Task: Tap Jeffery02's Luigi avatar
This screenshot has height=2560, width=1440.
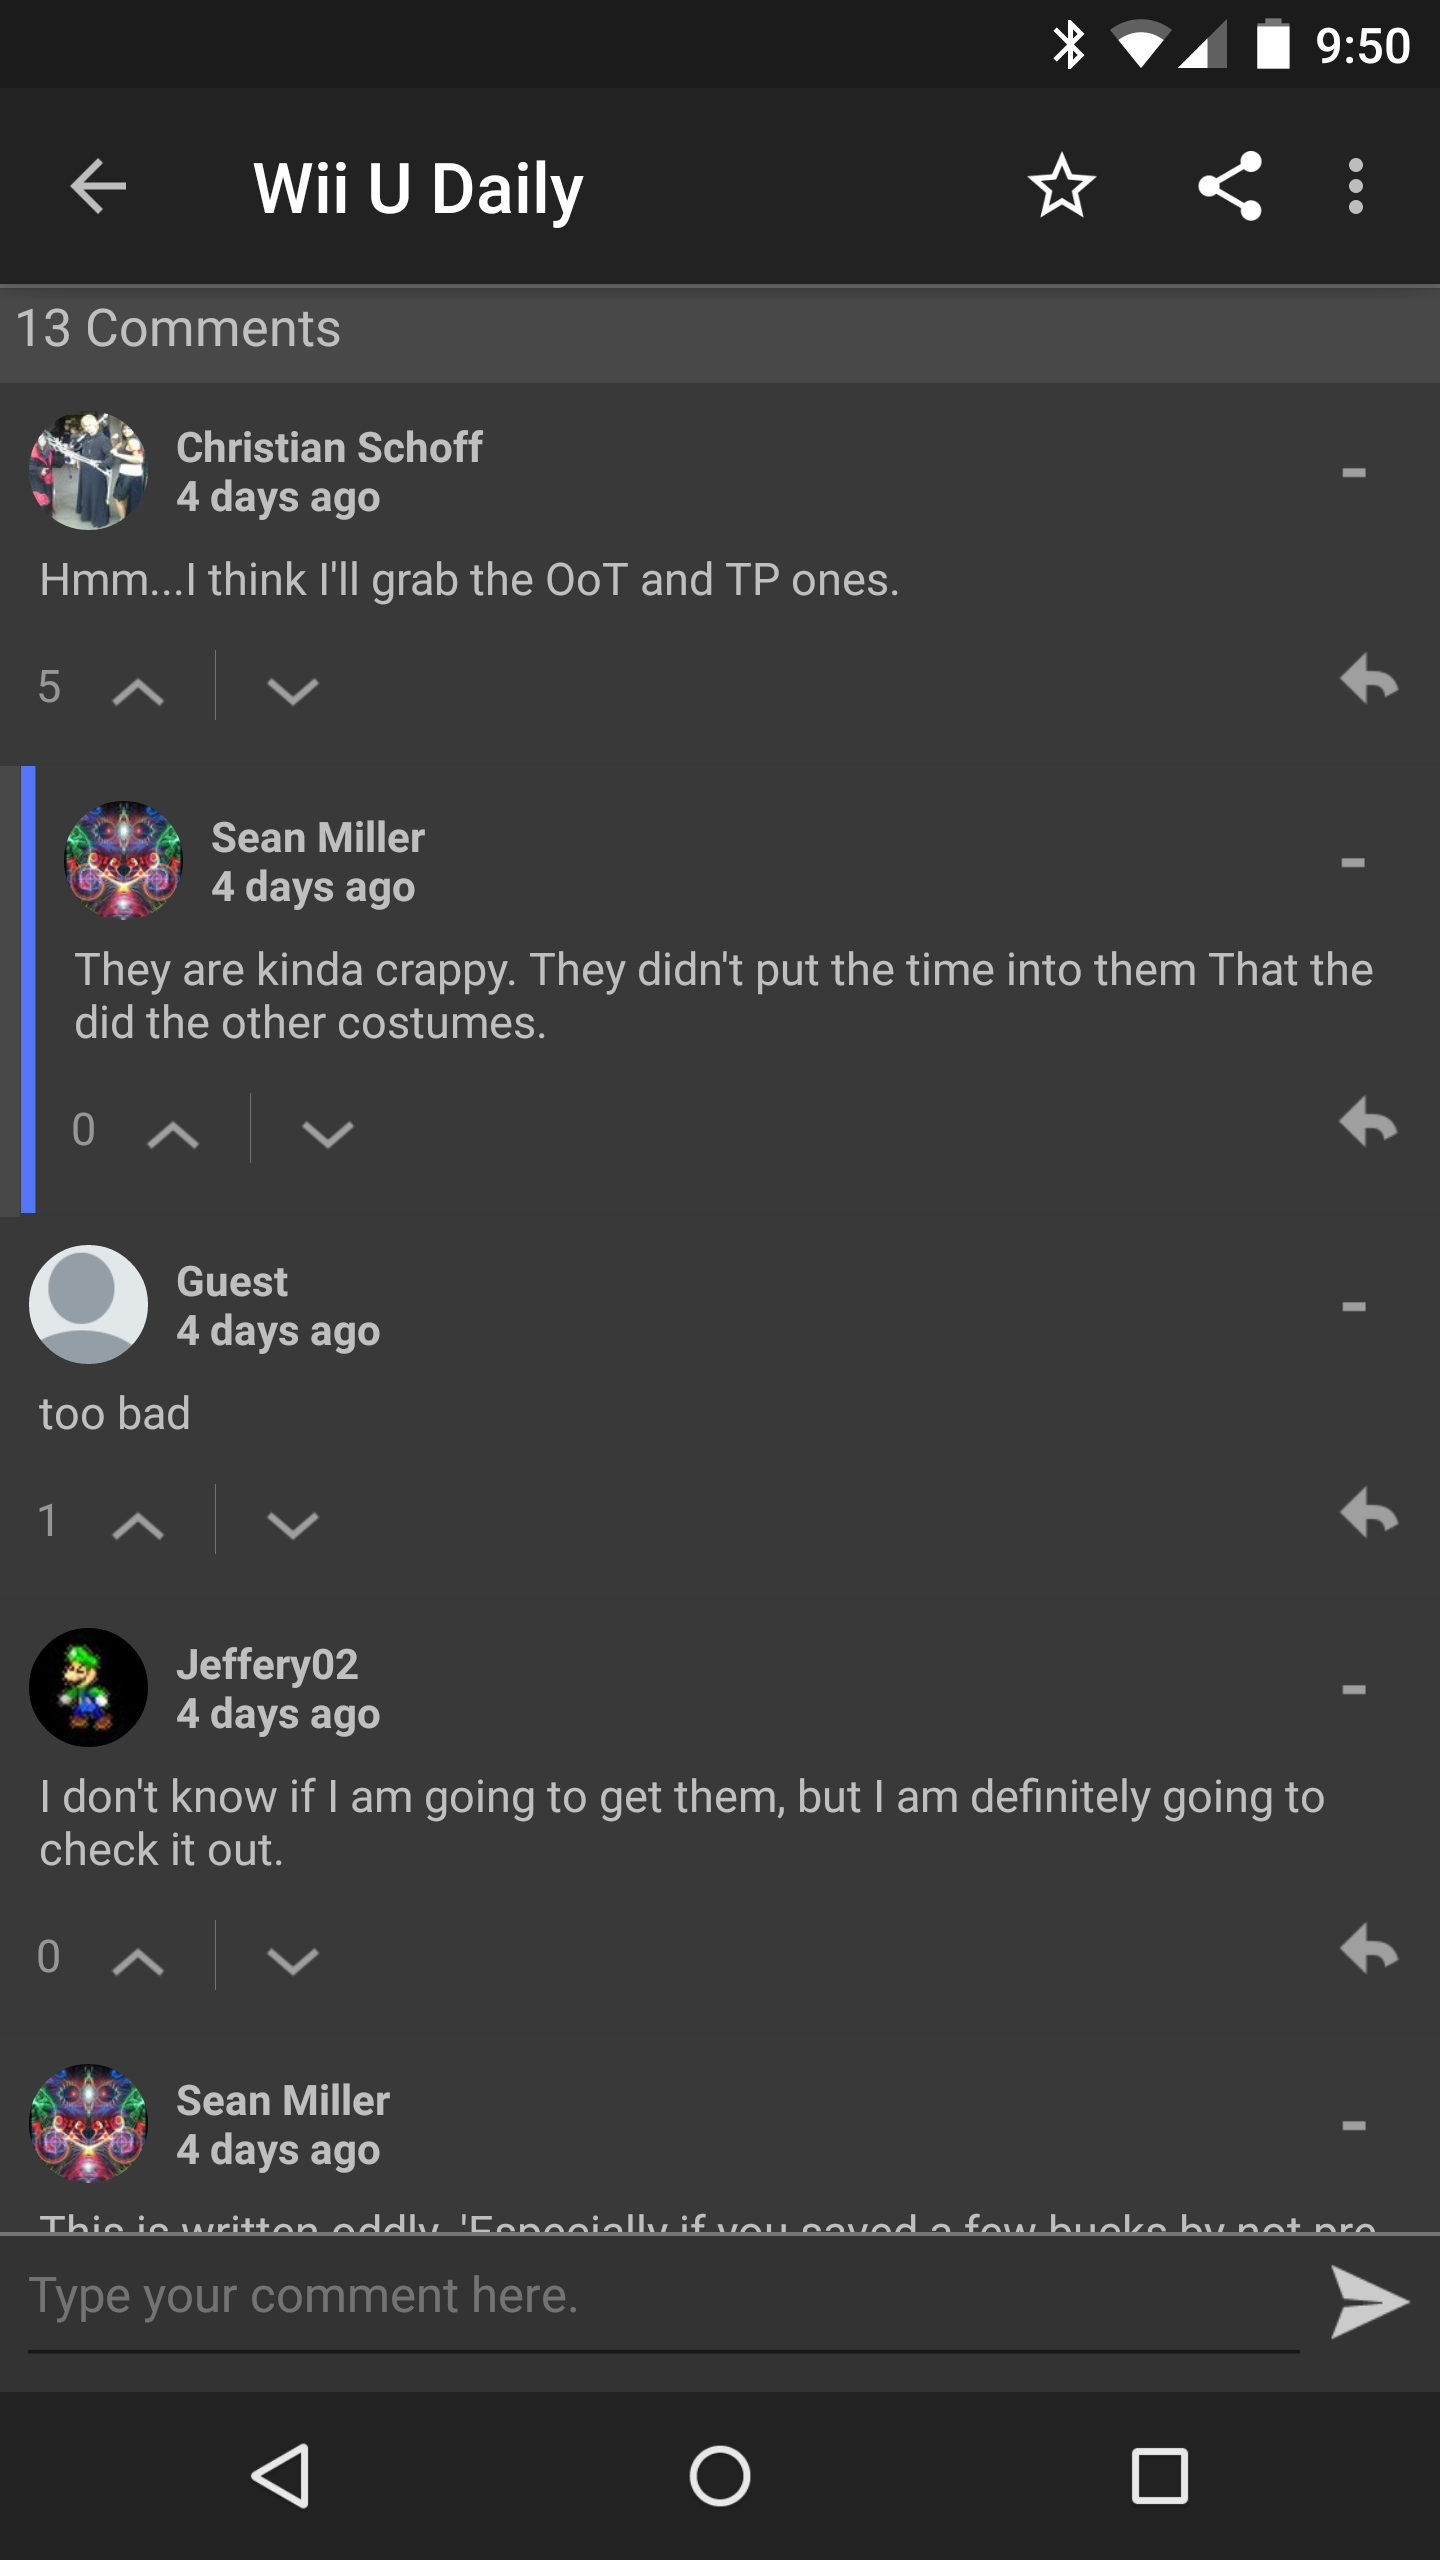Action: (88, 1688)
